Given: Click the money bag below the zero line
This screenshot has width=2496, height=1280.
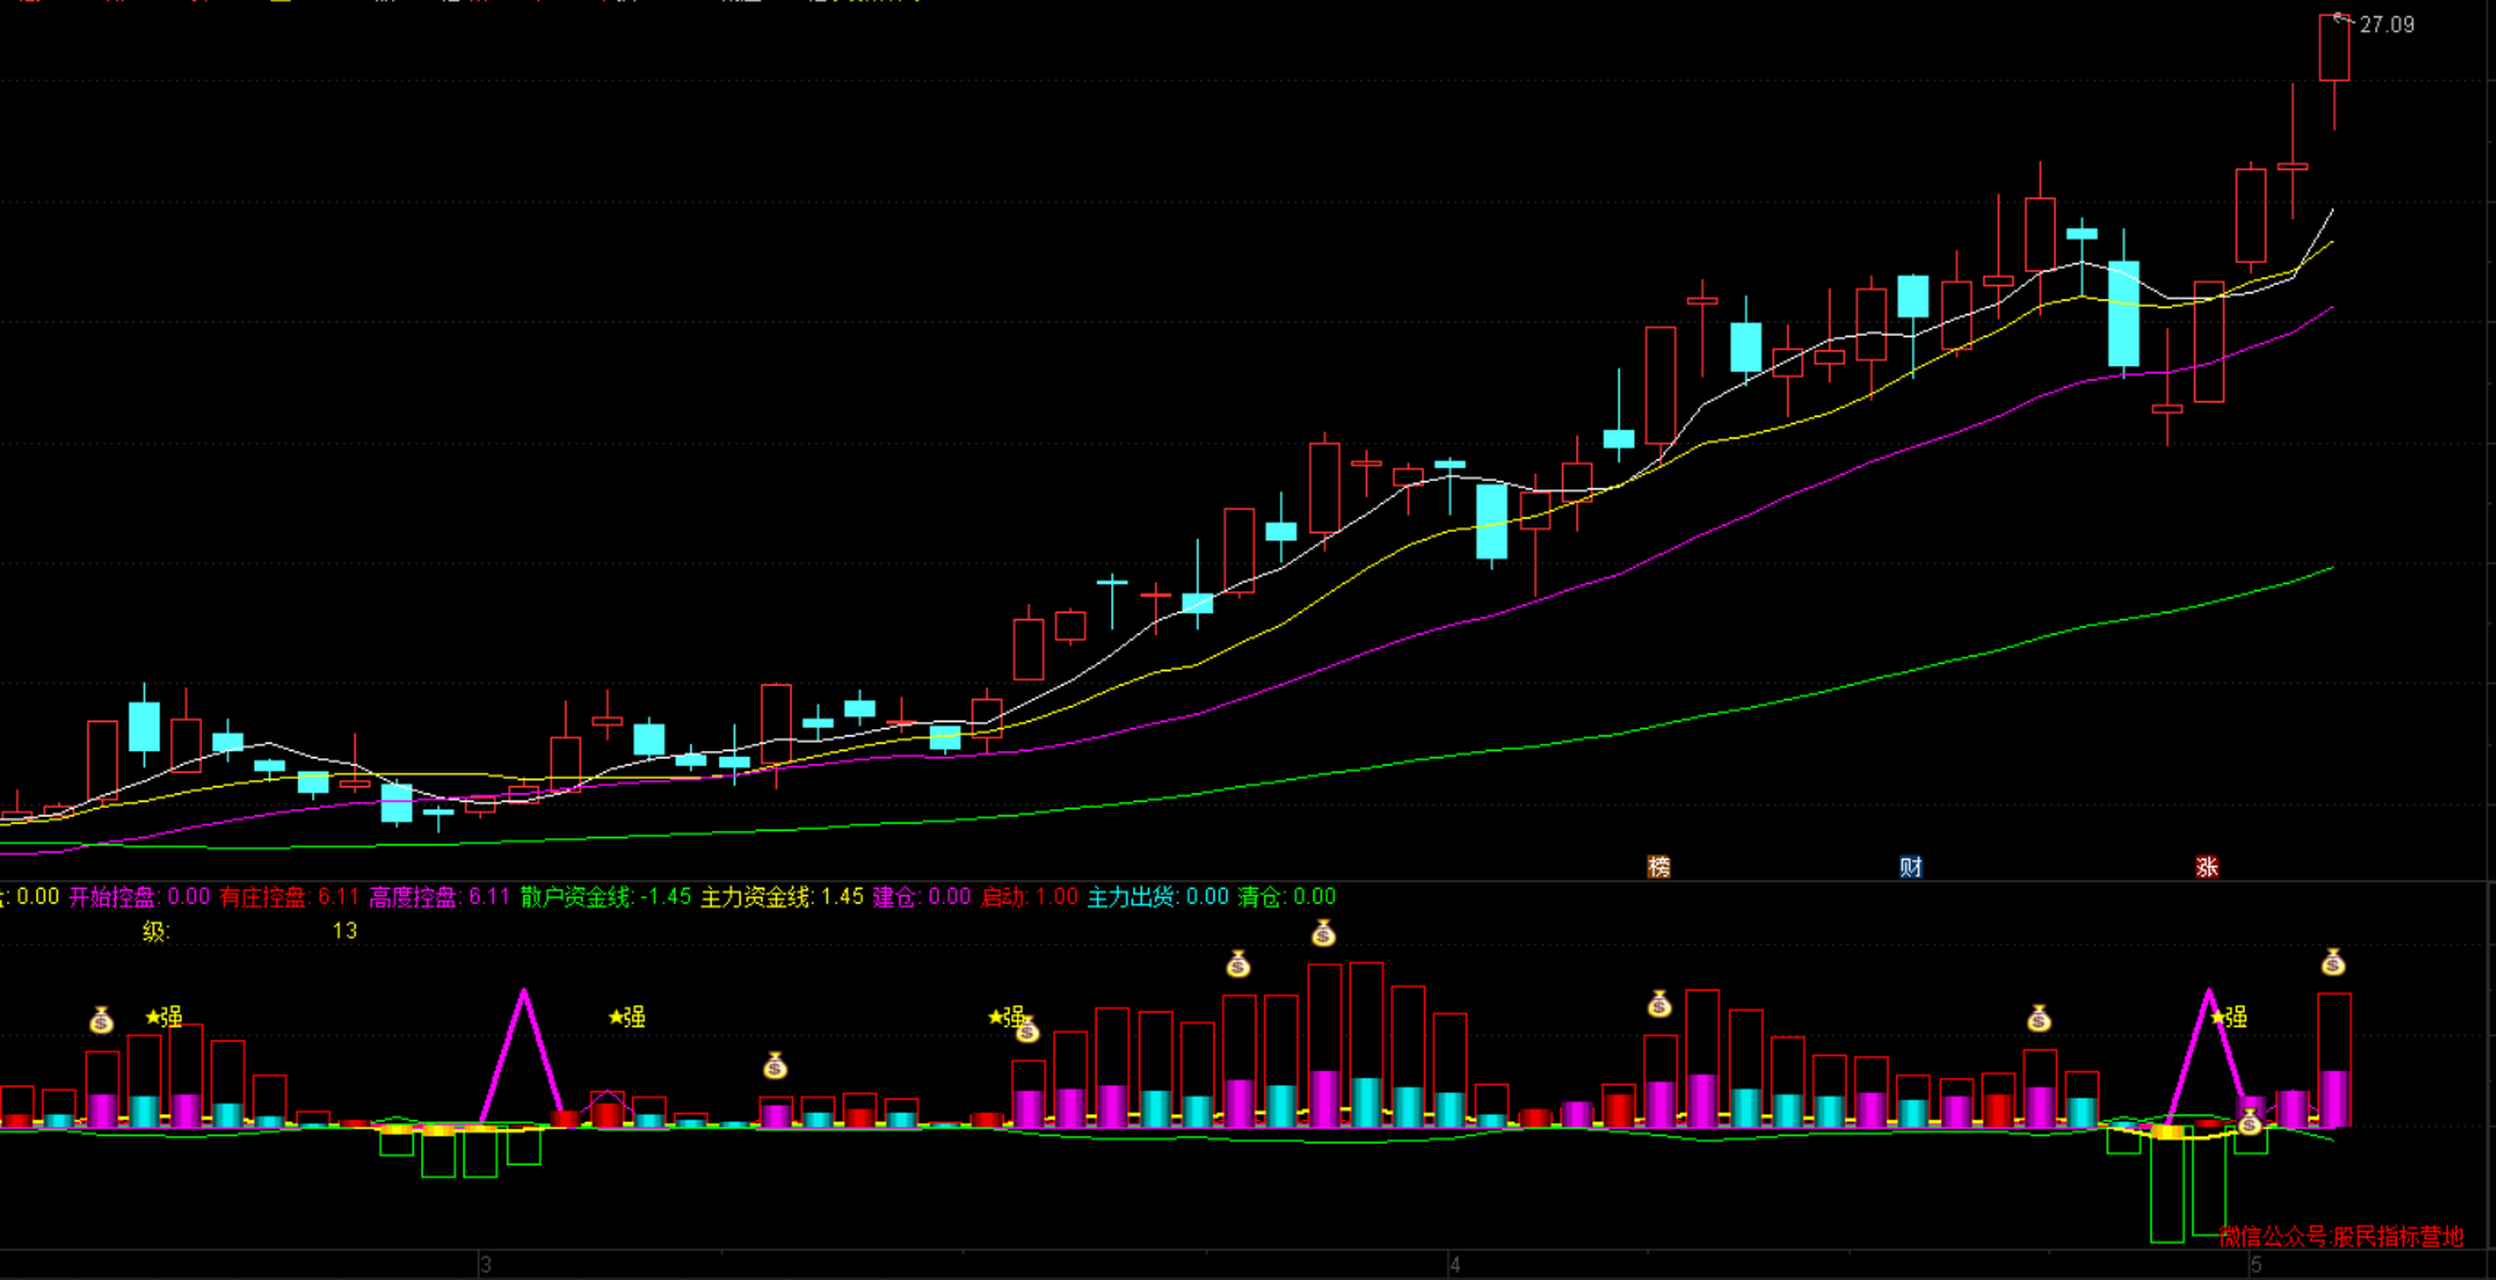Looking at the screenshot, I should [2249, 1123].
